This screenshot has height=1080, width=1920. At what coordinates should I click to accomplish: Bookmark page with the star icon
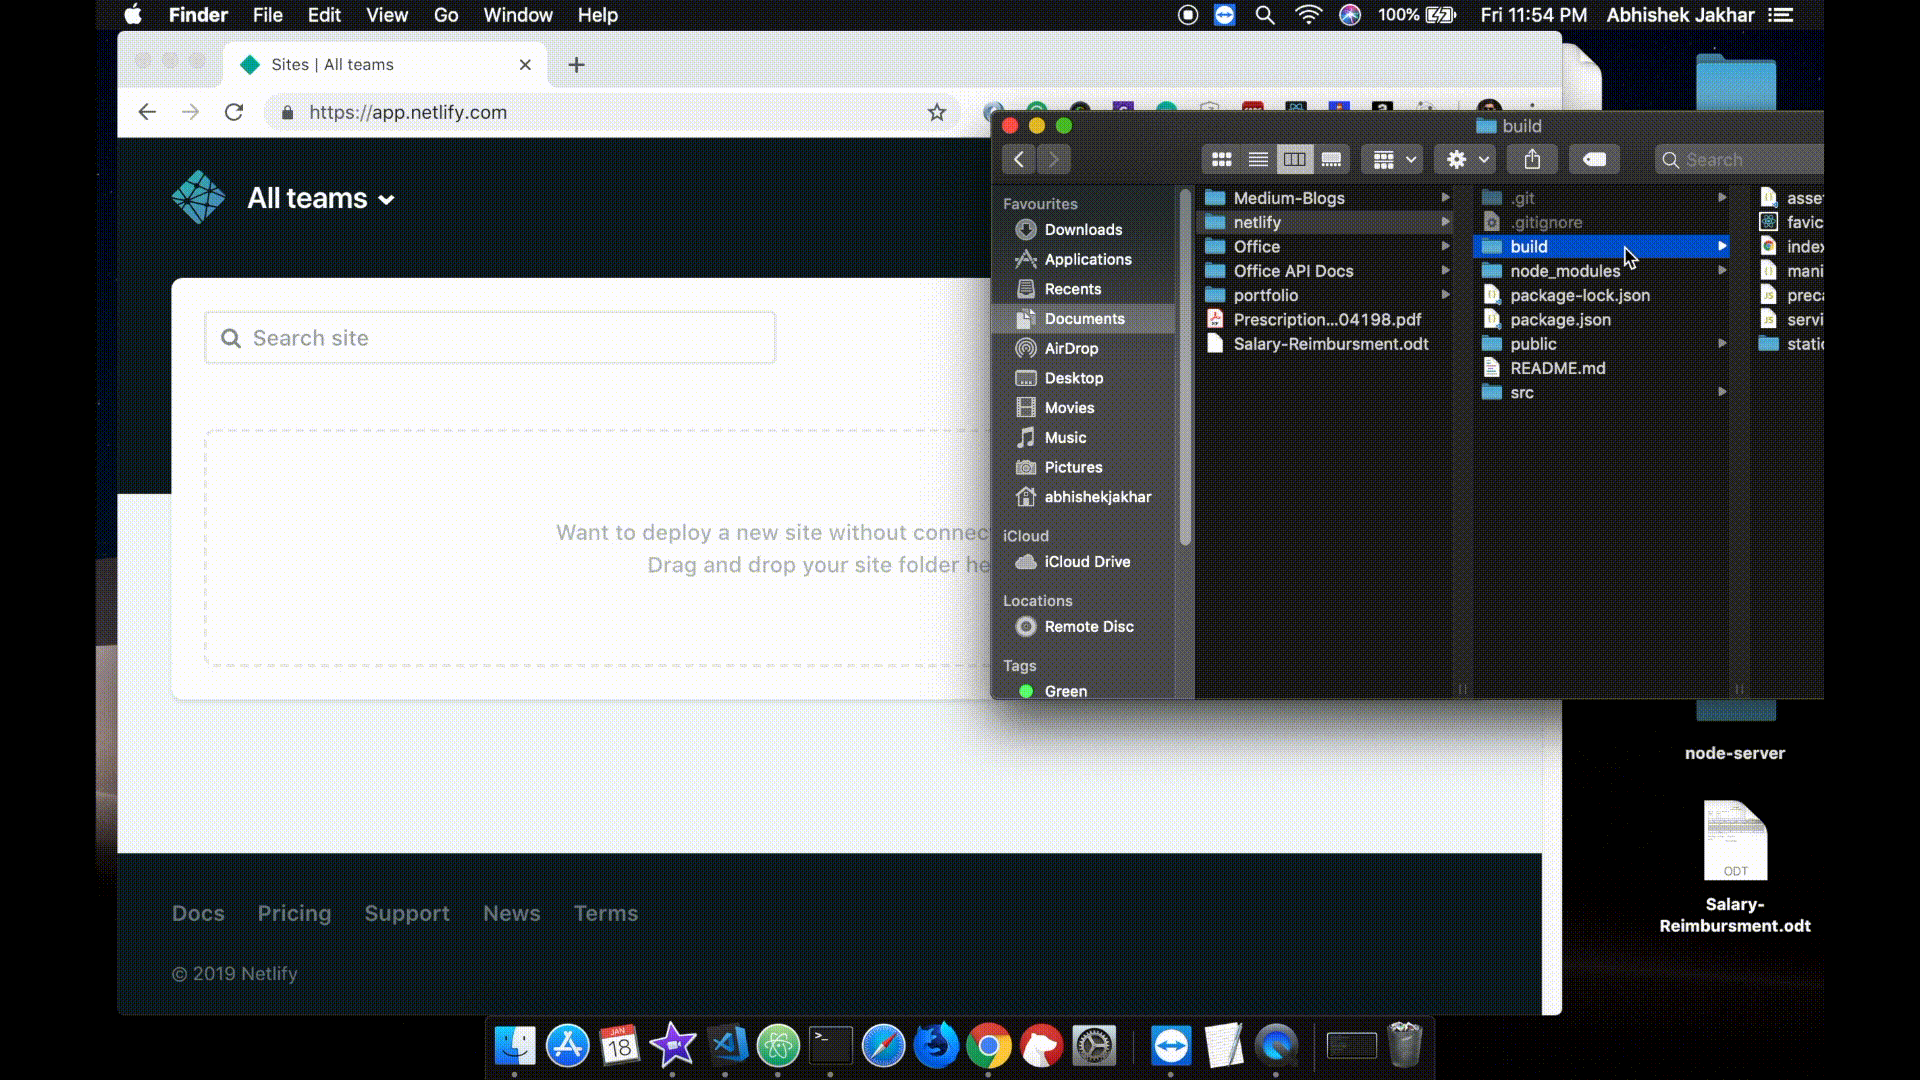pyautogui.click(x=936, y=113)
